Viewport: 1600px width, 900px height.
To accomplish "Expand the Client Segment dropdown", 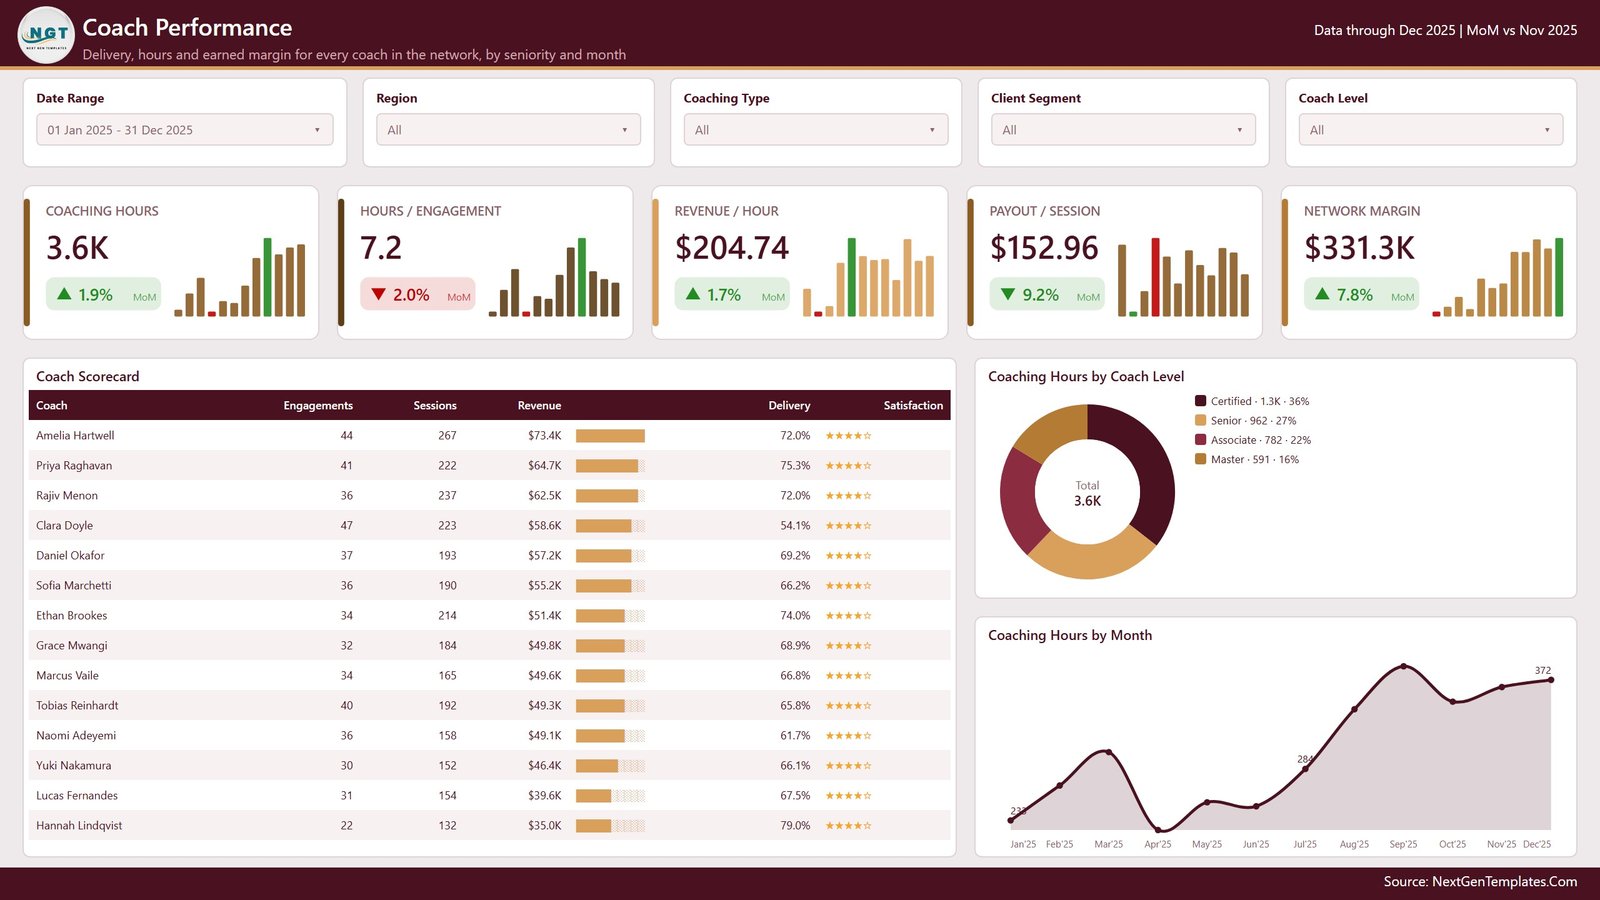I will coord(1123,130).
